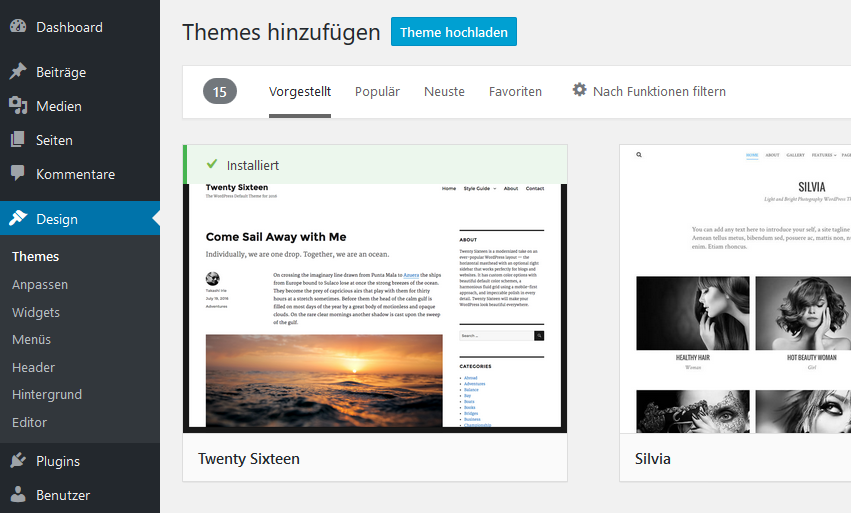Open the Anpassen submenu entry
The image size is (851, 513).
40,284
